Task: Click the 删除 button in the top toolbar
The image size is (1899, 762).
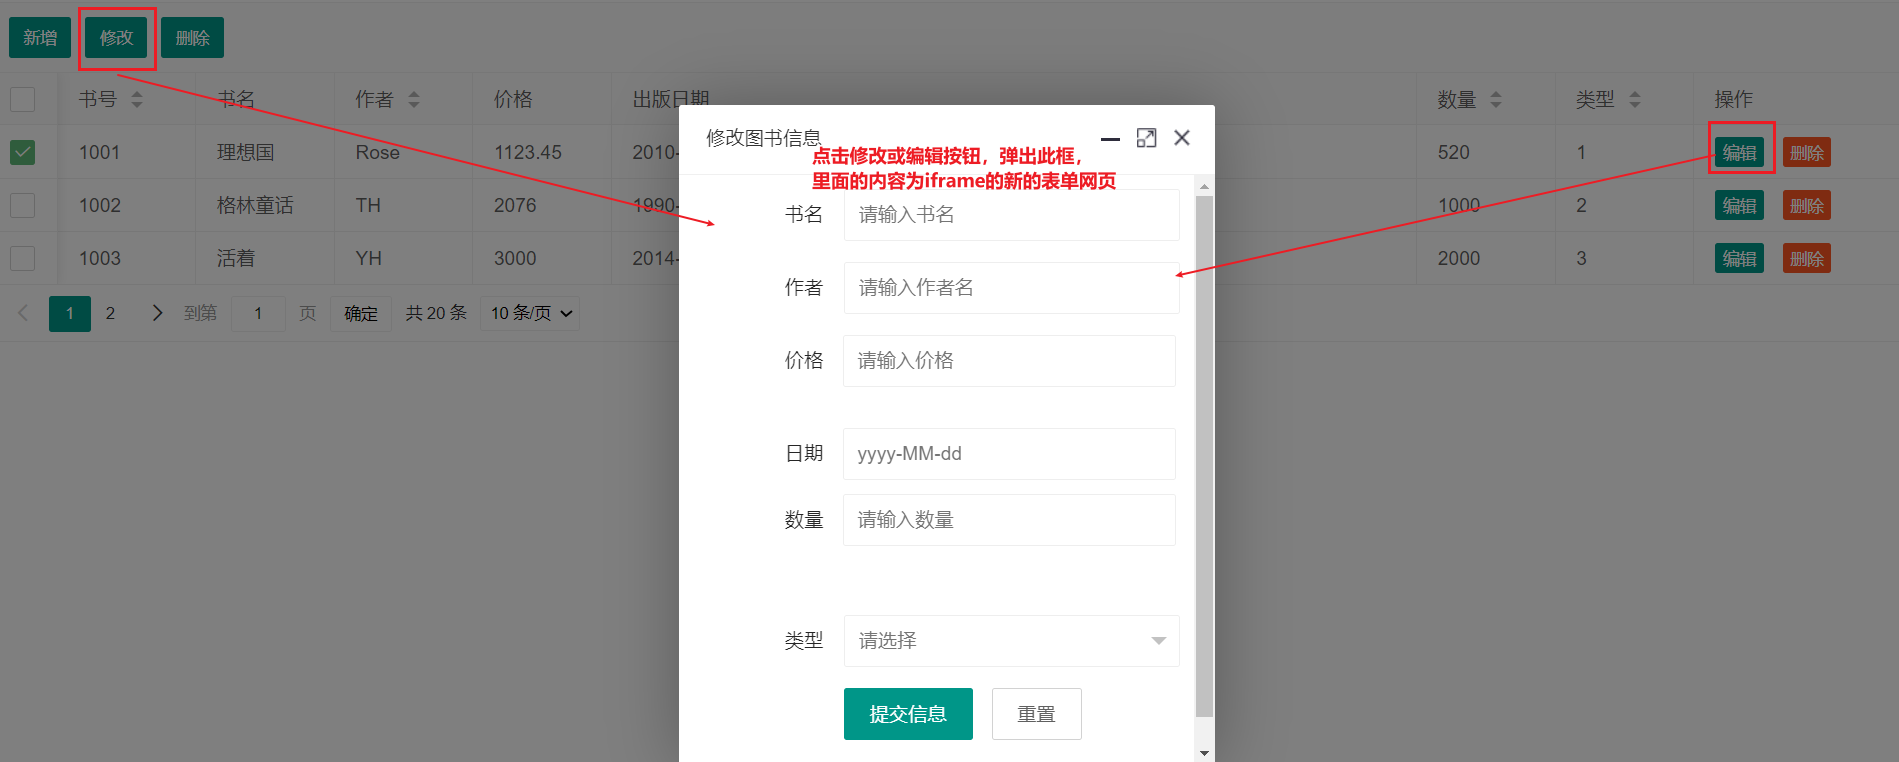Action: (192, 38)
